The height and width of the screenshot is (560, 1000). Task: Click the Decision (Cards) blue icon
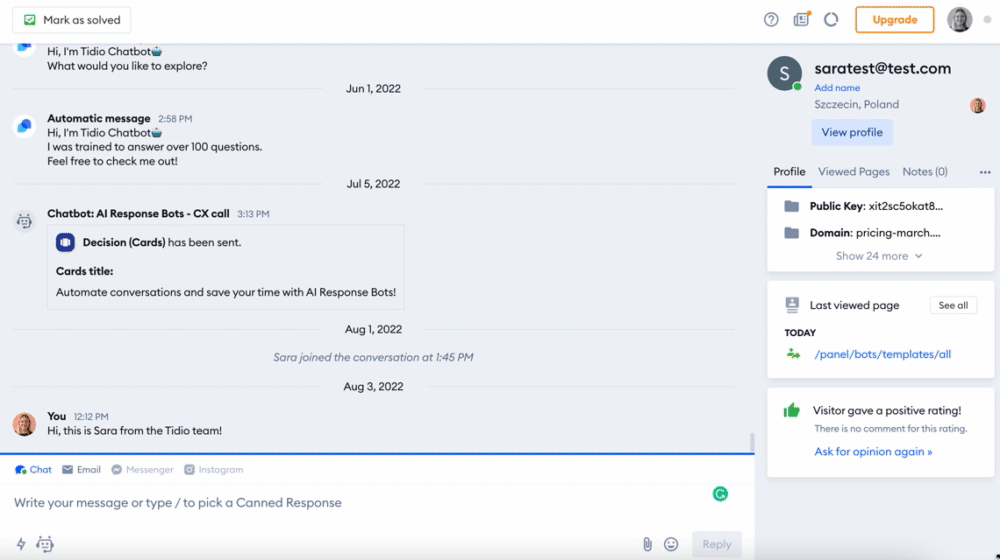pyautogui.click(x=65, y=242)
